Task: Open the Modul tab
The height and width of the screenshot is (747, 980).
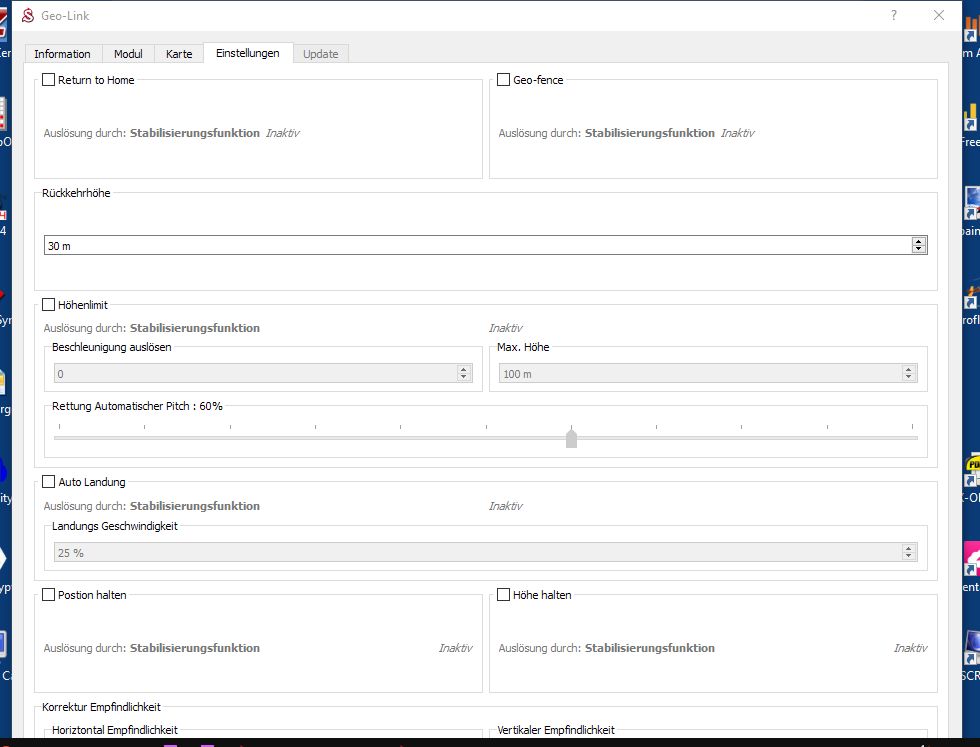Action: (128, 54)
